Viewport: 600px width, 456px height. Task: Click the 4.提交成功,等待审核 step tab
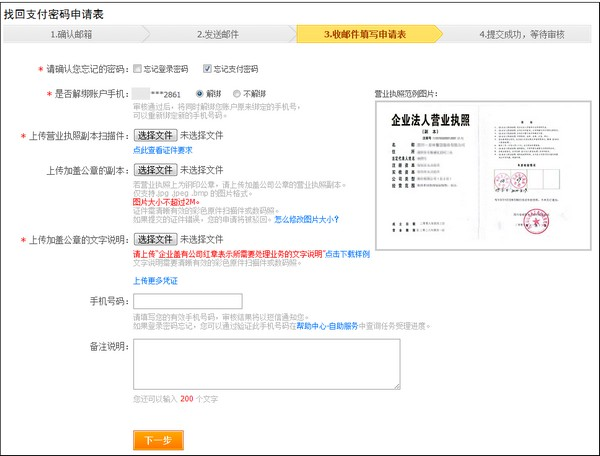click(x=522, y=34)
